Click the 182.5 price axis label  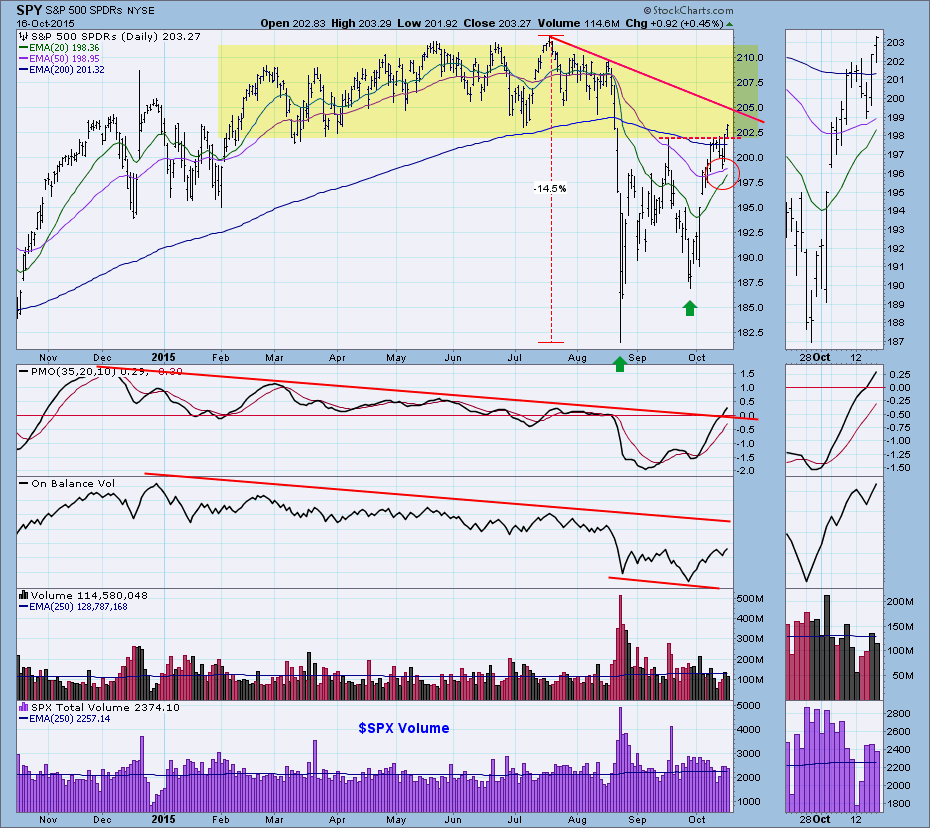tap(750, 333)
